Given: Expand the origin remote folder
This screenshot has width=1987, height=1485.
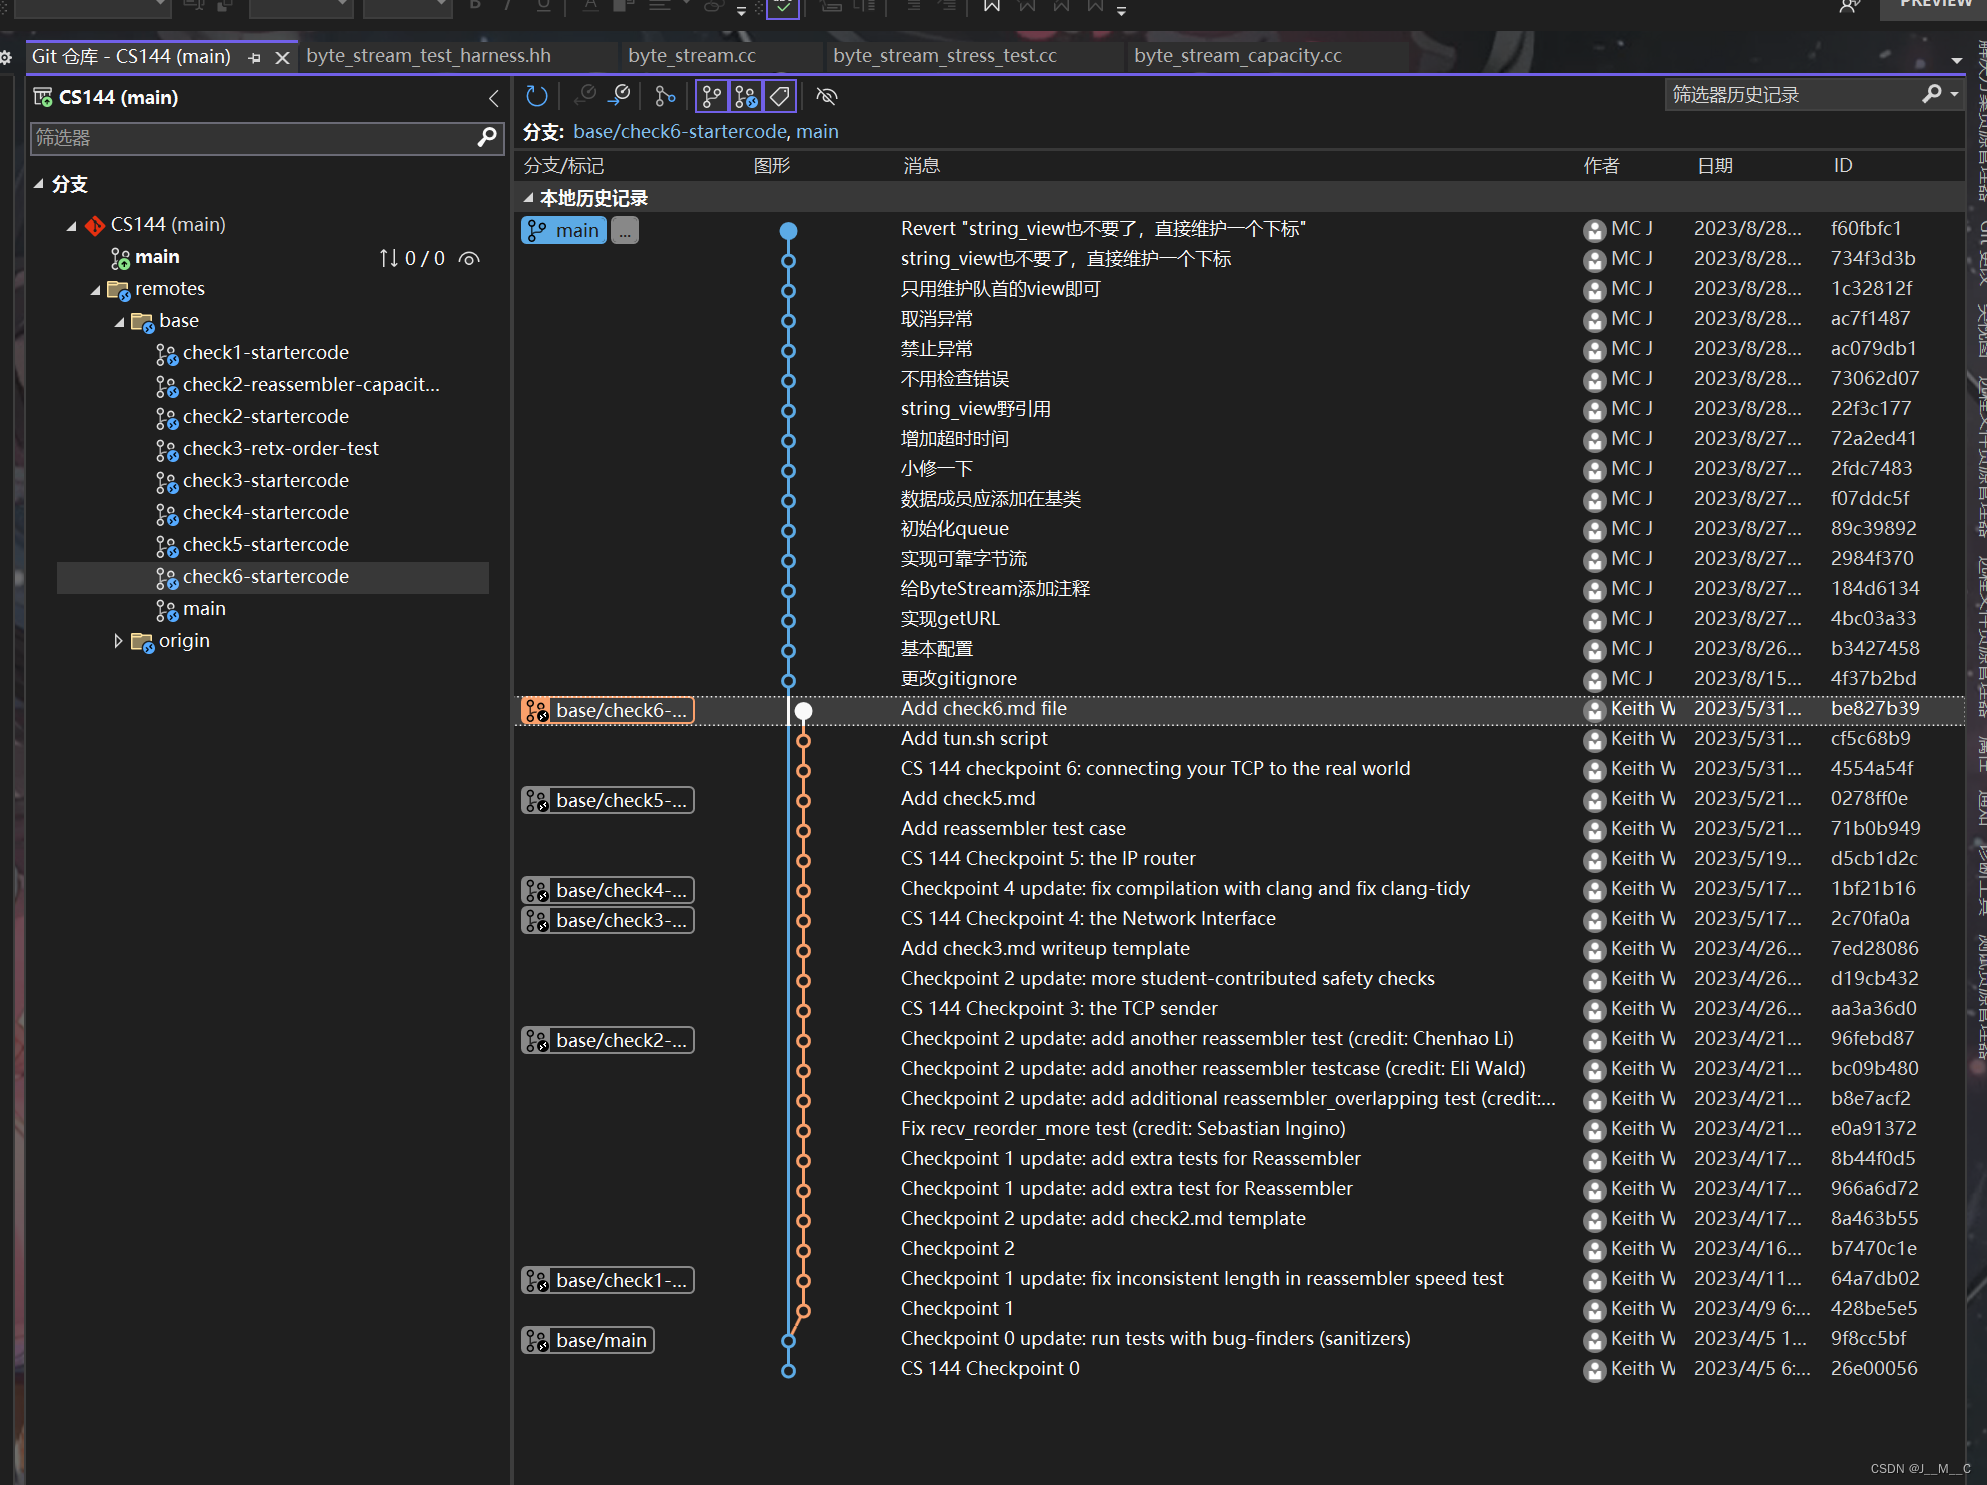Looking at the screenshot, I should [x=118, y=640].
